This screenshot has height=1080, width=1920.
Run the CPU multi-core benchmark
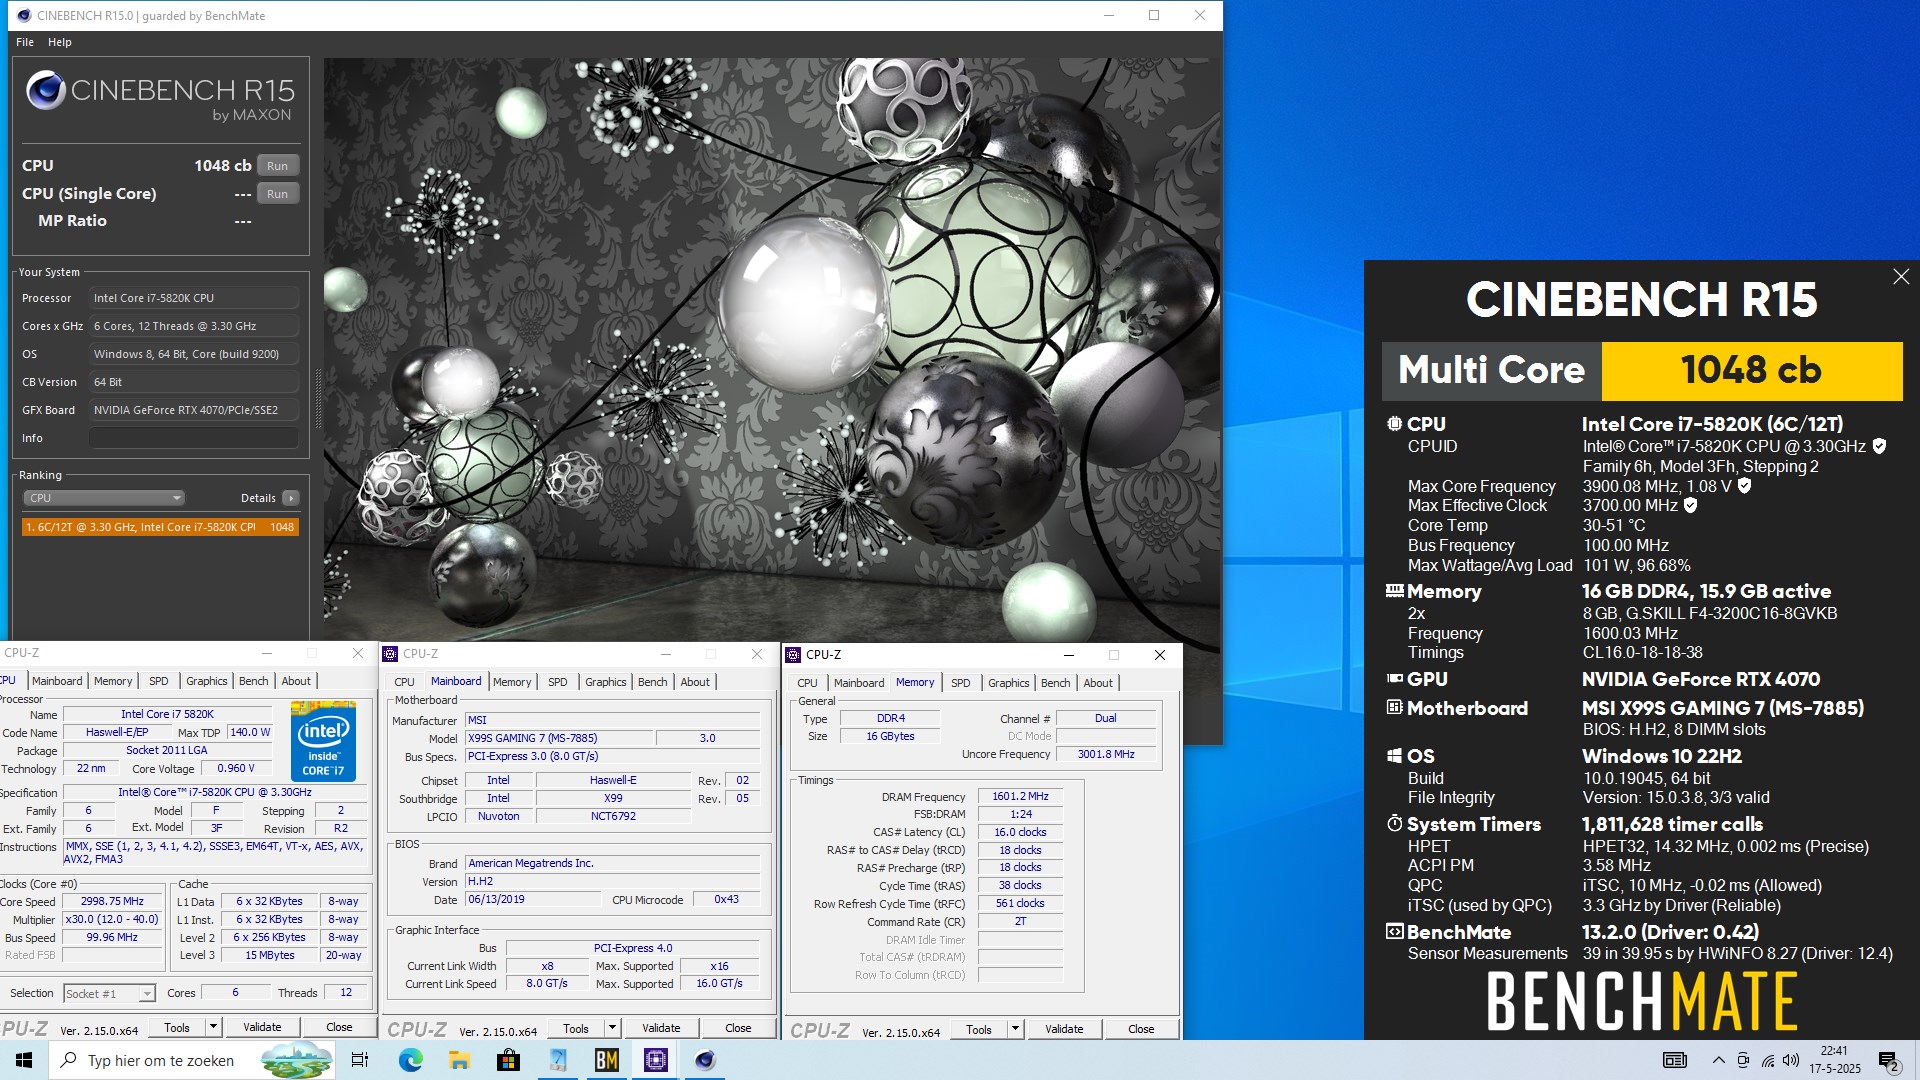pos(277,166)
